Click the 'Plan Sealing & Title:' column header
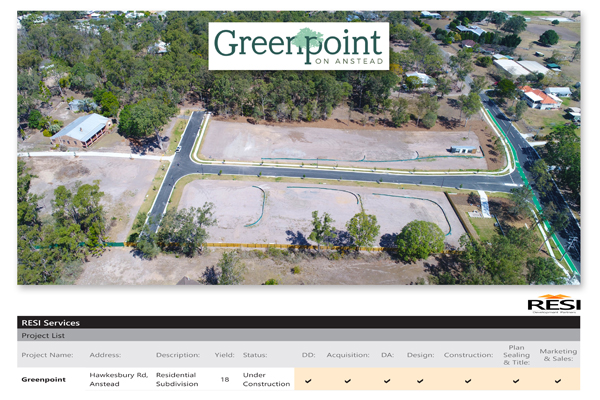 click(x=516, y=355)
